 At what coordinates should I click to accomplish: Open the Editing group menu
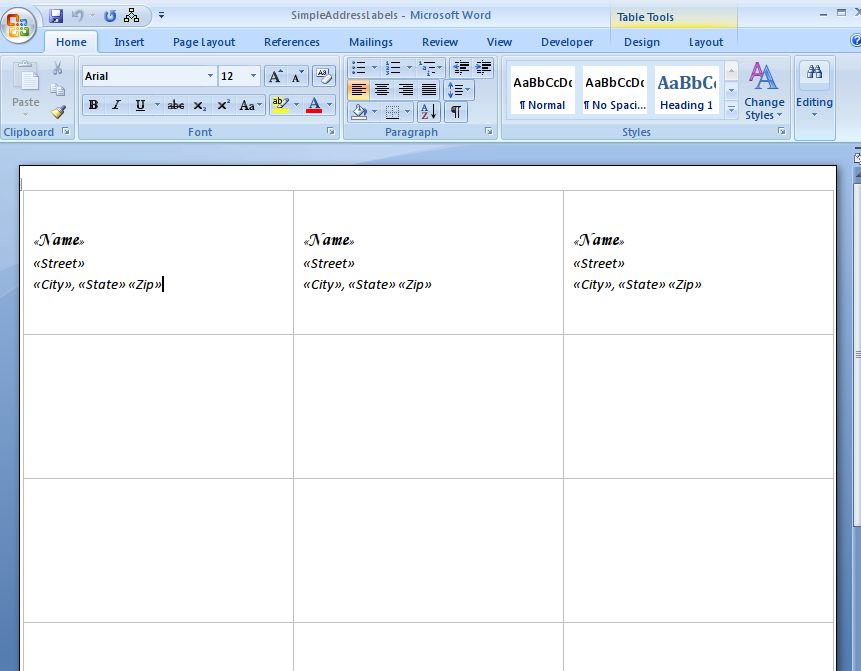click(x=814, y=90)
